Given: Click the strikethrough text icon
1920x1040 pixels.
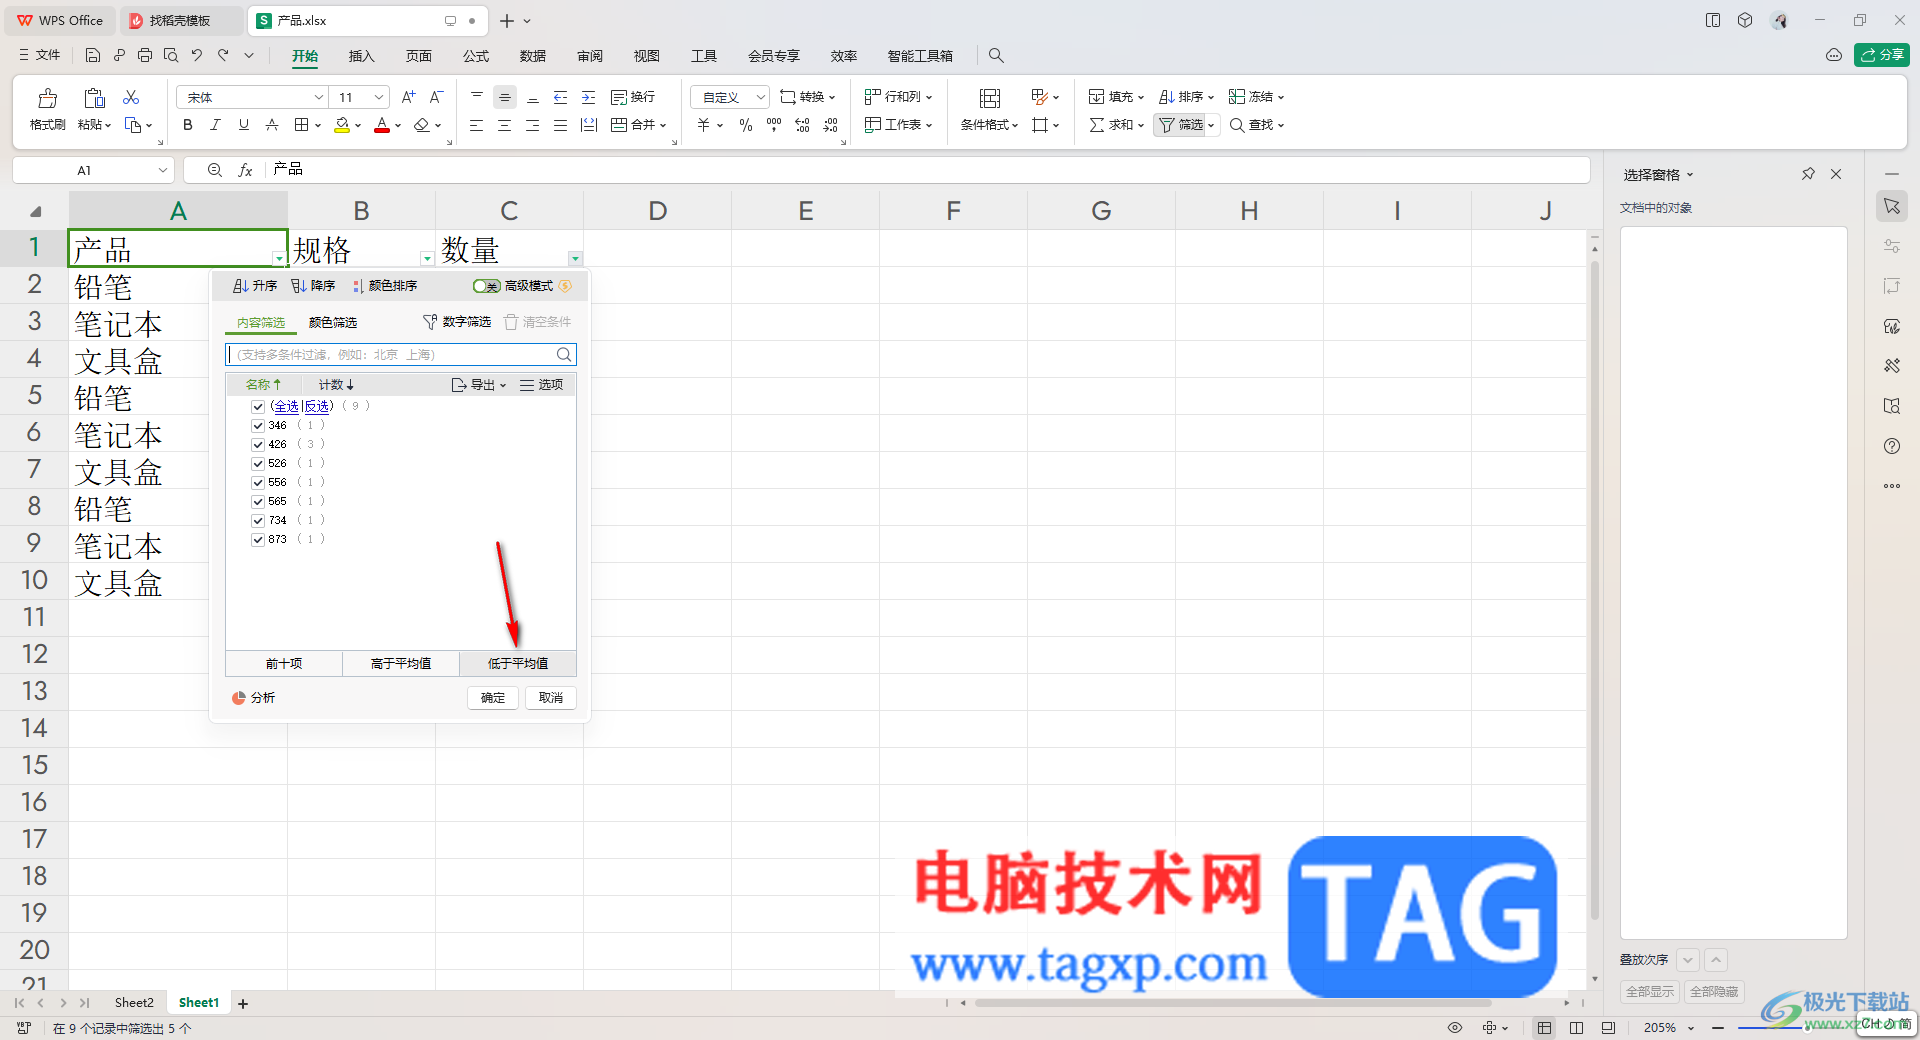Looking at the screenshot, I should coord(272,125).
